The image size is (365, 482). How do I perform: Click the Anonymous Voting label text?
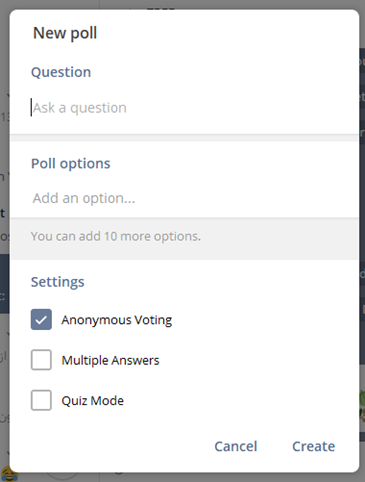(117, 320)
